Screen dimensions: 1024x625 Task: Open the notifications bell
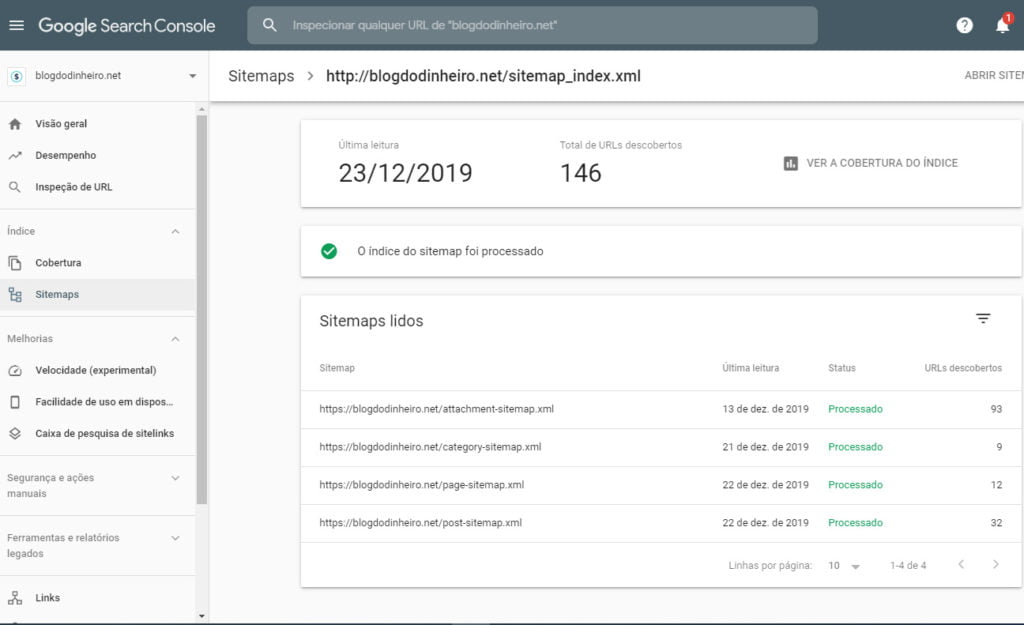point(1002,25)
